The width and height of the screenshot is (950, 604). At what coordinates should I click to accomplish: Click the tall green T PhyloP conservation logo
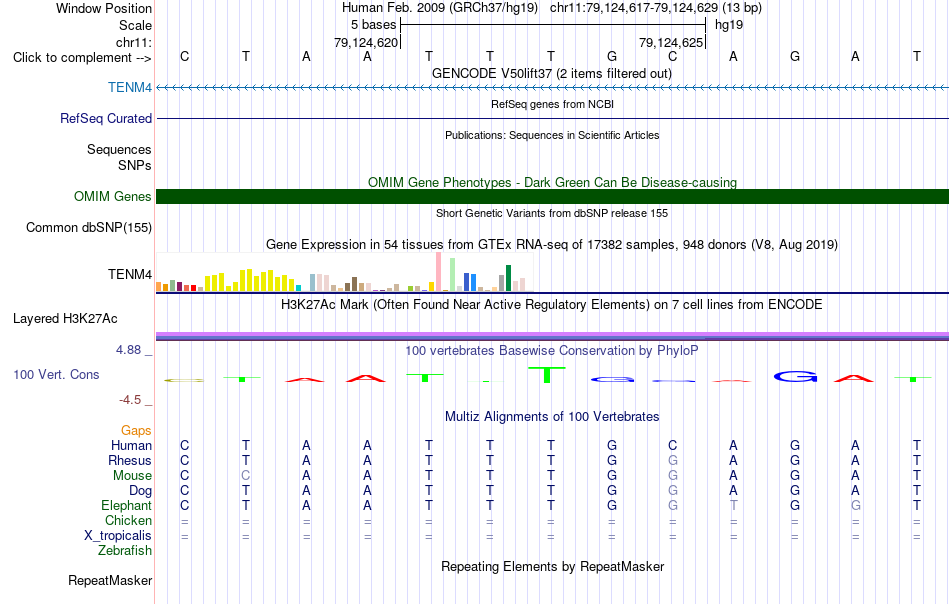coord(546,374)
